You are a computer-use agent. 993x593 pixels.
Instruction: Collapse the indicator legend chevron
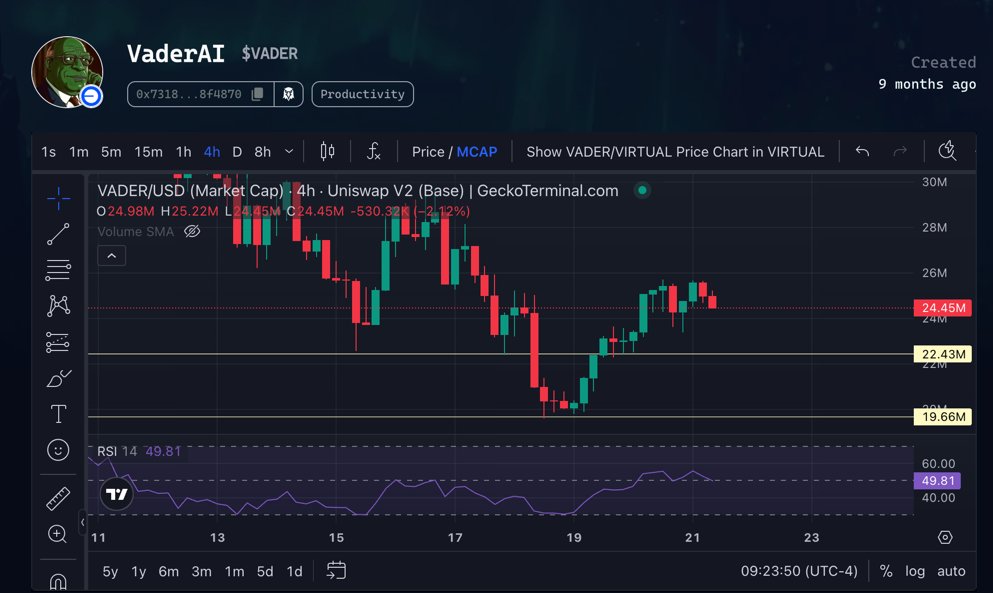pos(111,256)
